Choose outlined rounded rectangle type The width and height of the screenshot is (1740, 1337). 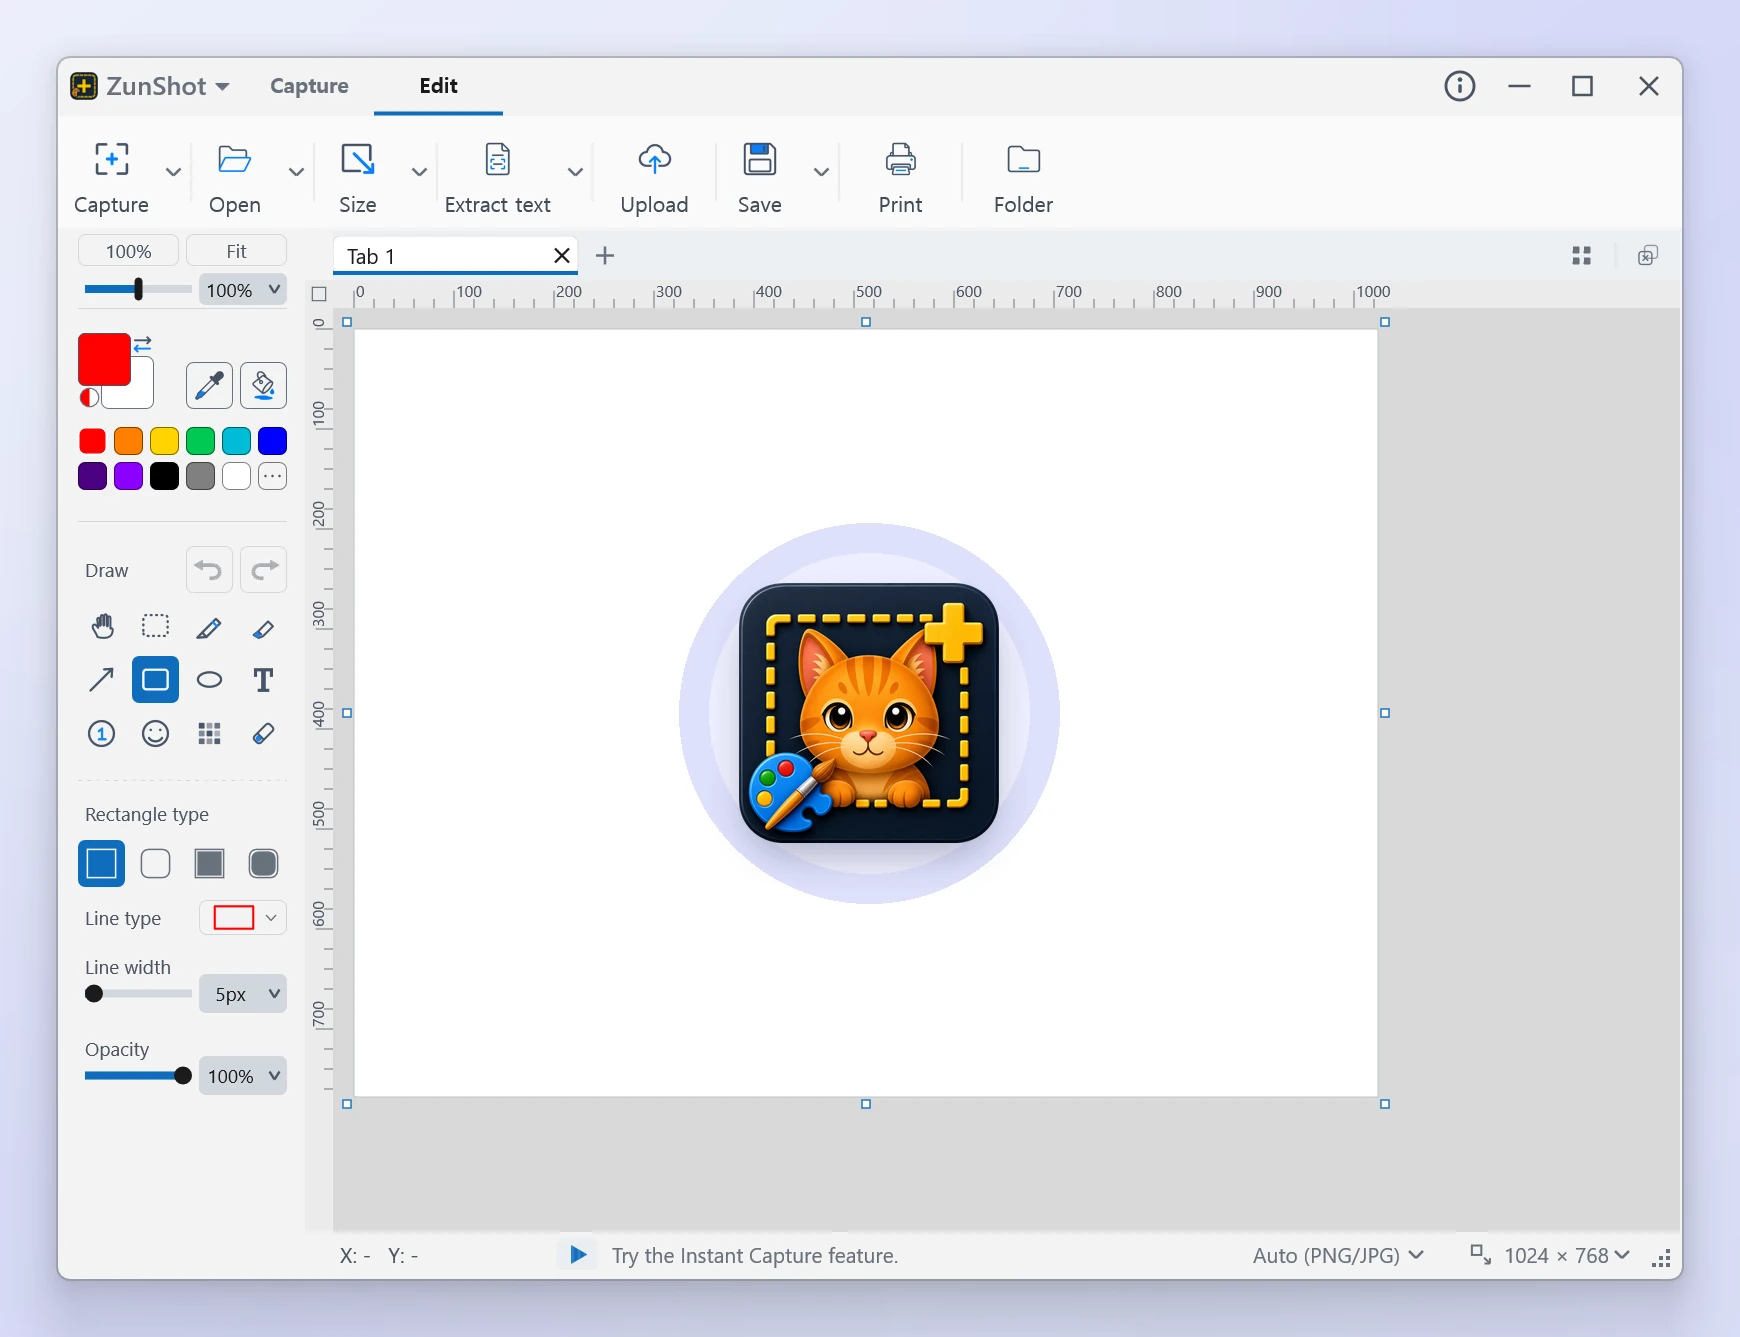point(155,864)
